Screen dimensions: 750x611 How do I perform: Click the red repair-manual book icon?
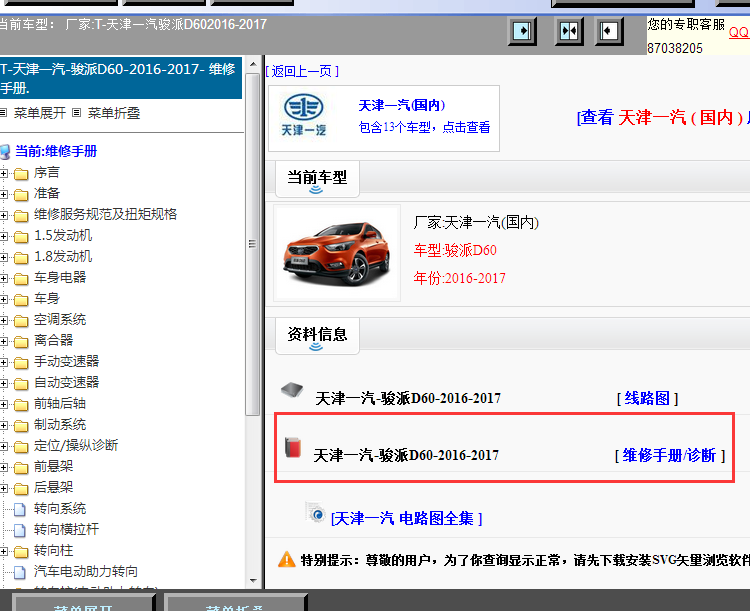coord(293,448)
